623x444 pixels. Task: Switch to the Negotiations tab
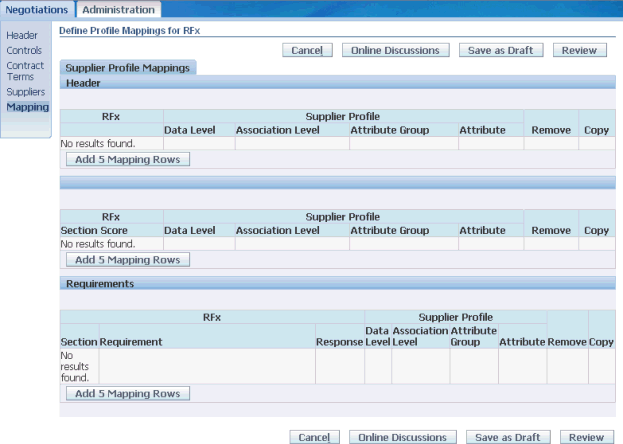tap(37, 10)
